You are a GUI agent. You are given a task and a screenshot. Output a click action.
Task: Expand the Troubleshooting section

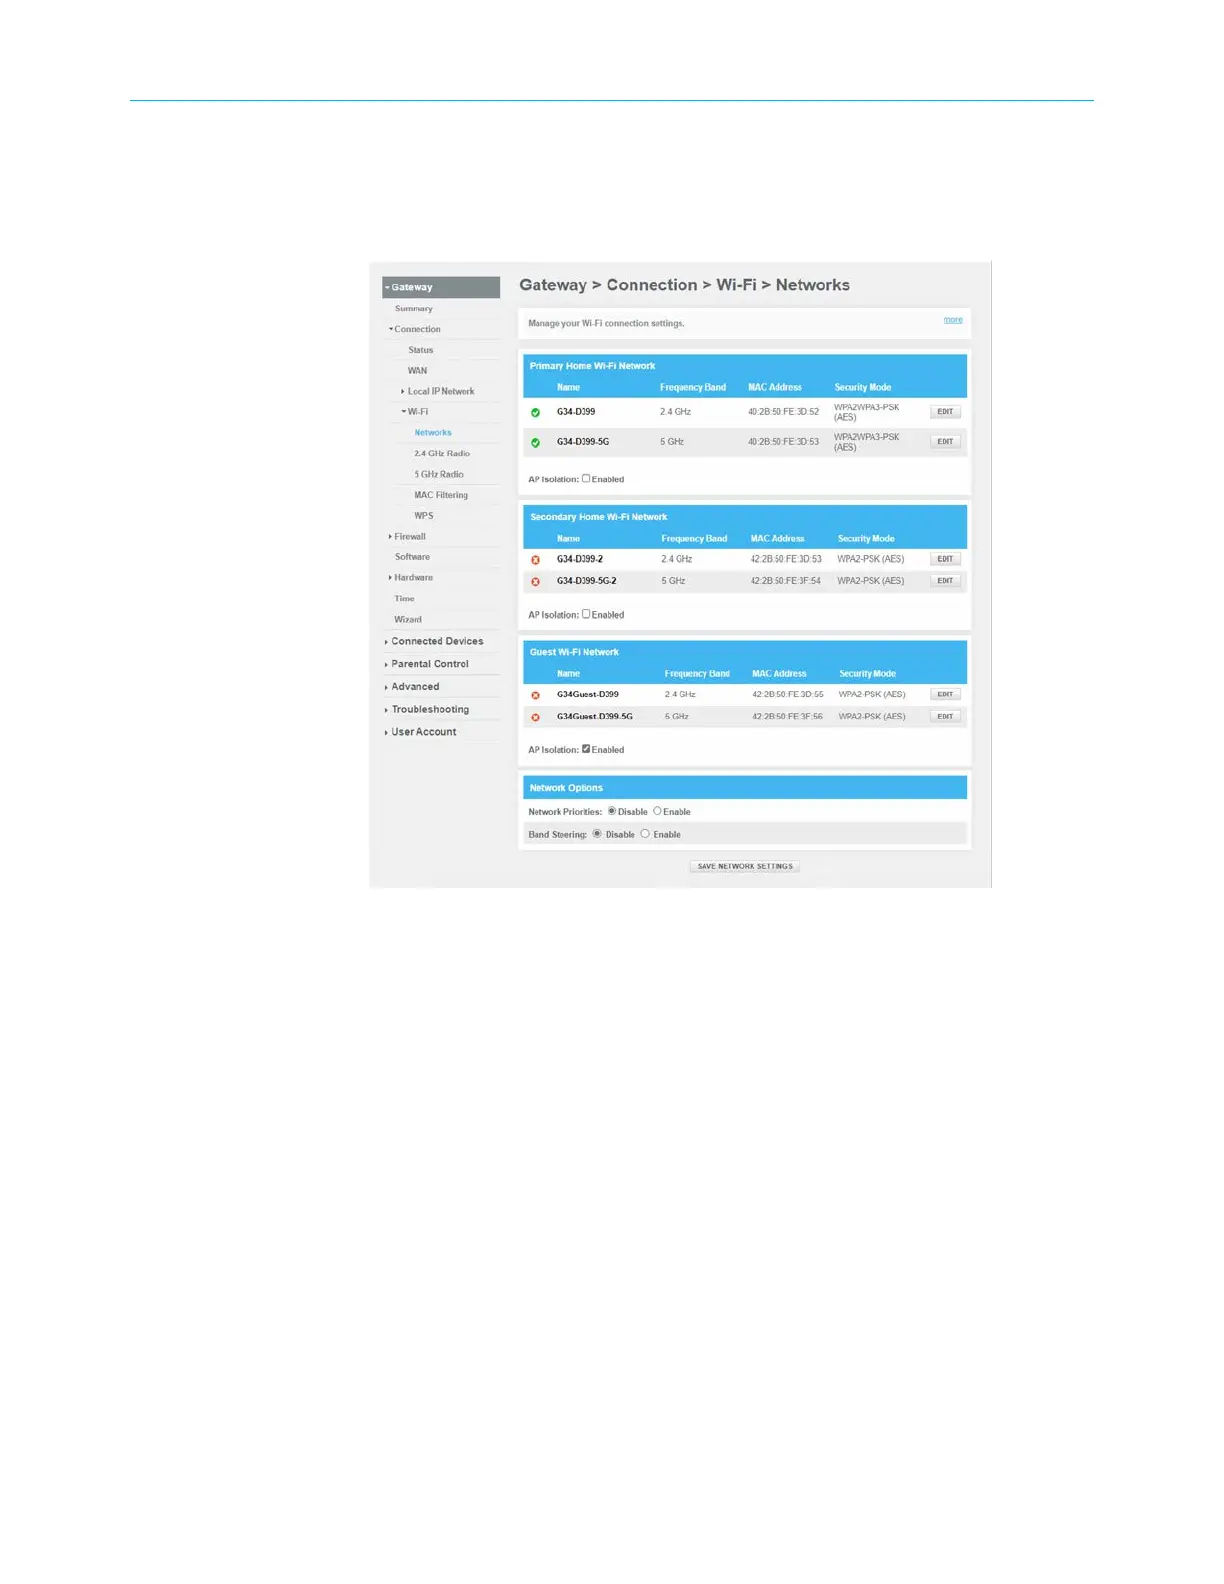point(427,710)
